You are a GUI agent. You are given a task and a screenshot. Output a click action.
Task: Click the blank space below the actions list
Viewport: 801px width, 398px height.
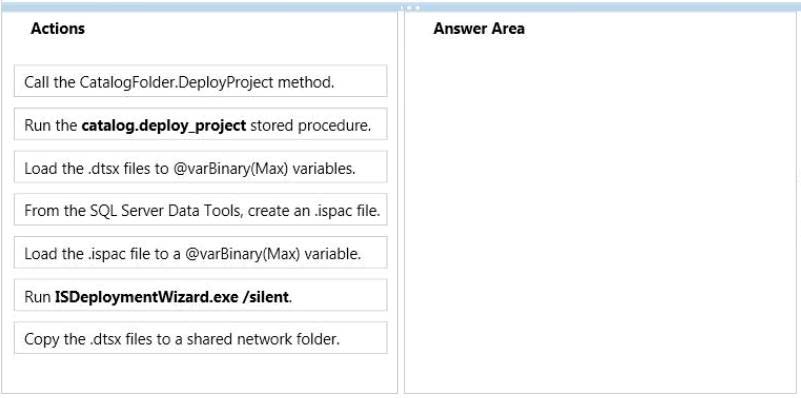click(199, 373)
